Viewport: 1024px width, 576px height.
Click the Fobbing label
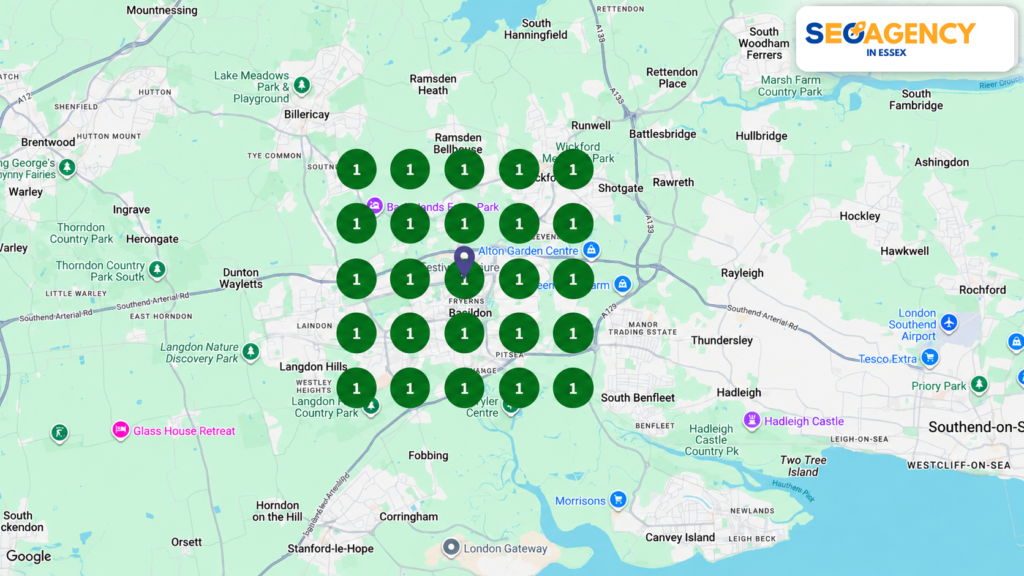pyautogui.click(x=428, y=456)
